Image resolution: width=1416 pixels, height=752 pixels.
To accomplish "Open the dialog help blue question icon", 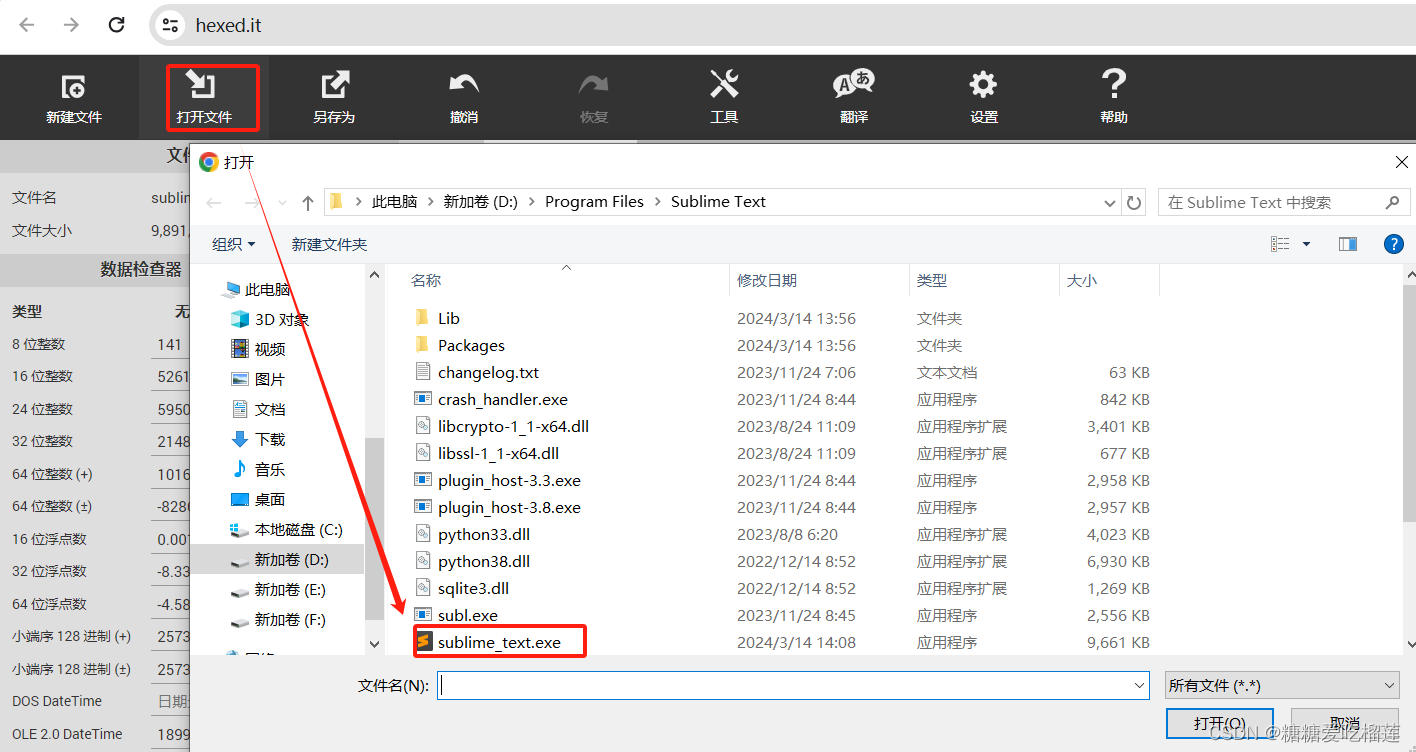I will (1393, 244).
